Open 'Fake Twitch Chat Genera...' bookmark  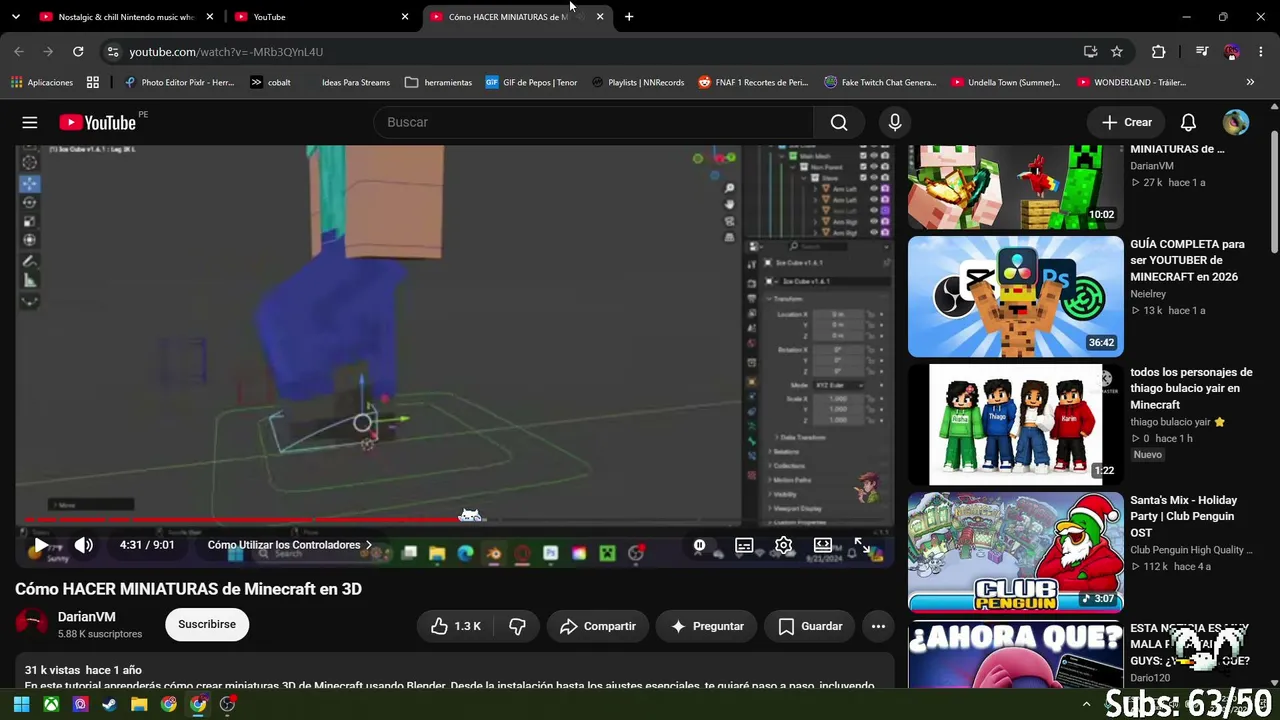pos(880,82)
